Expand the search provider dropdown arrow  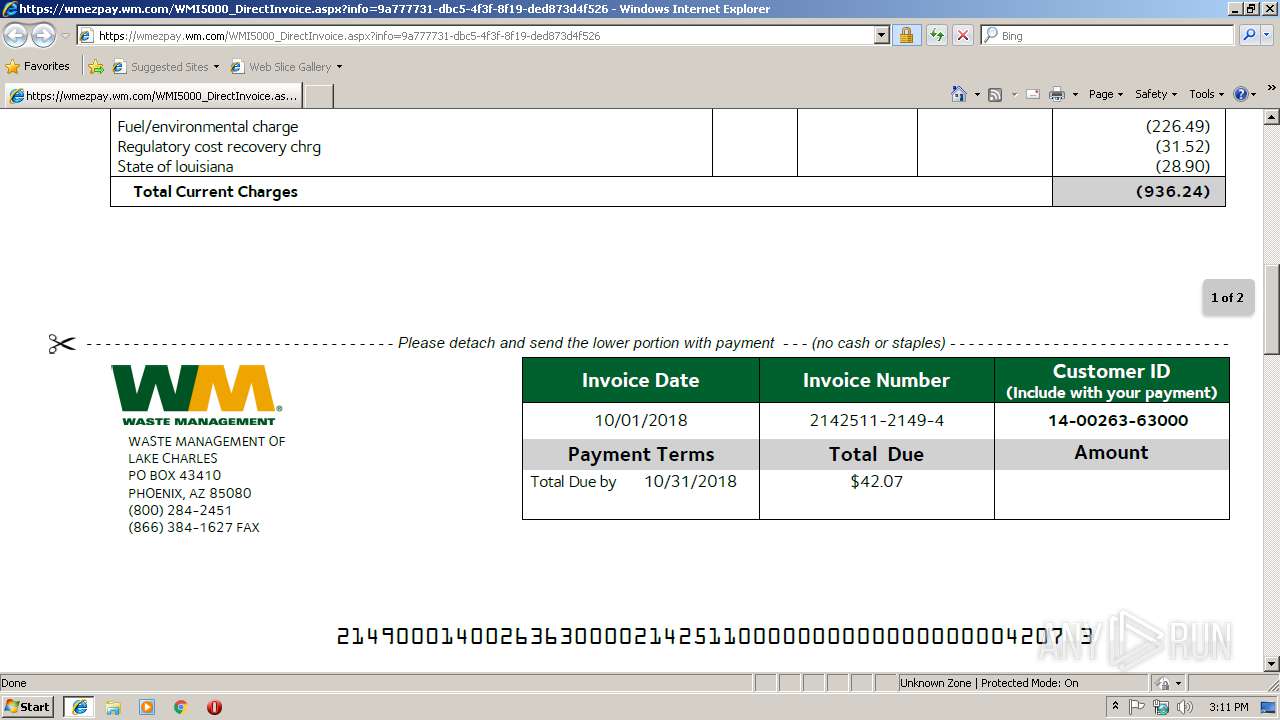(x=1269, y=35)
